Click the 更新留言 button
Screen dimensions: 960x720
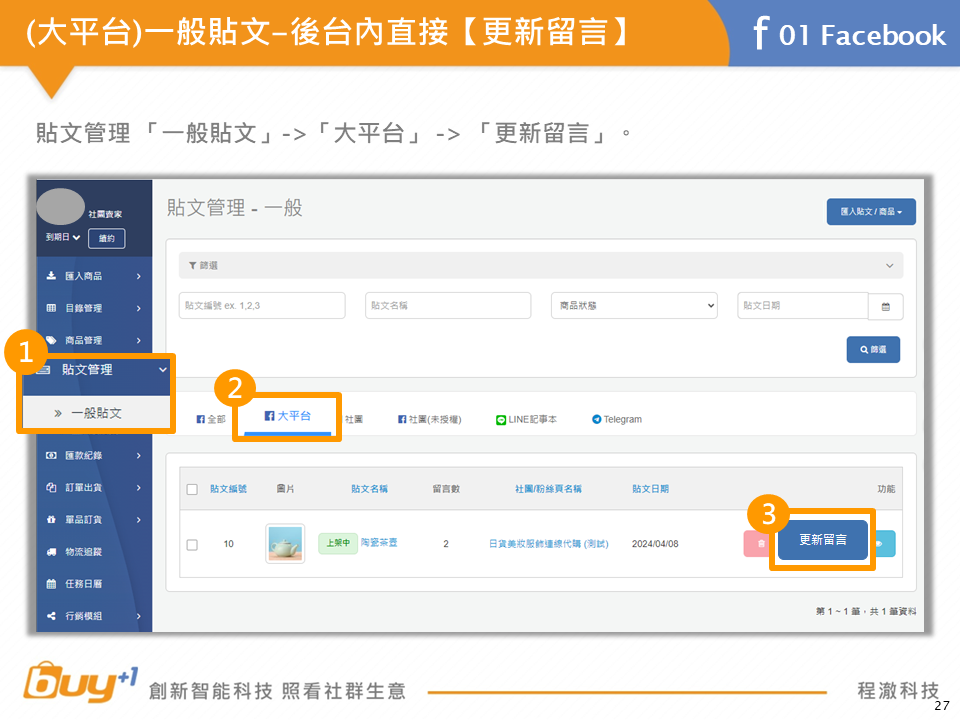[822, 540]
